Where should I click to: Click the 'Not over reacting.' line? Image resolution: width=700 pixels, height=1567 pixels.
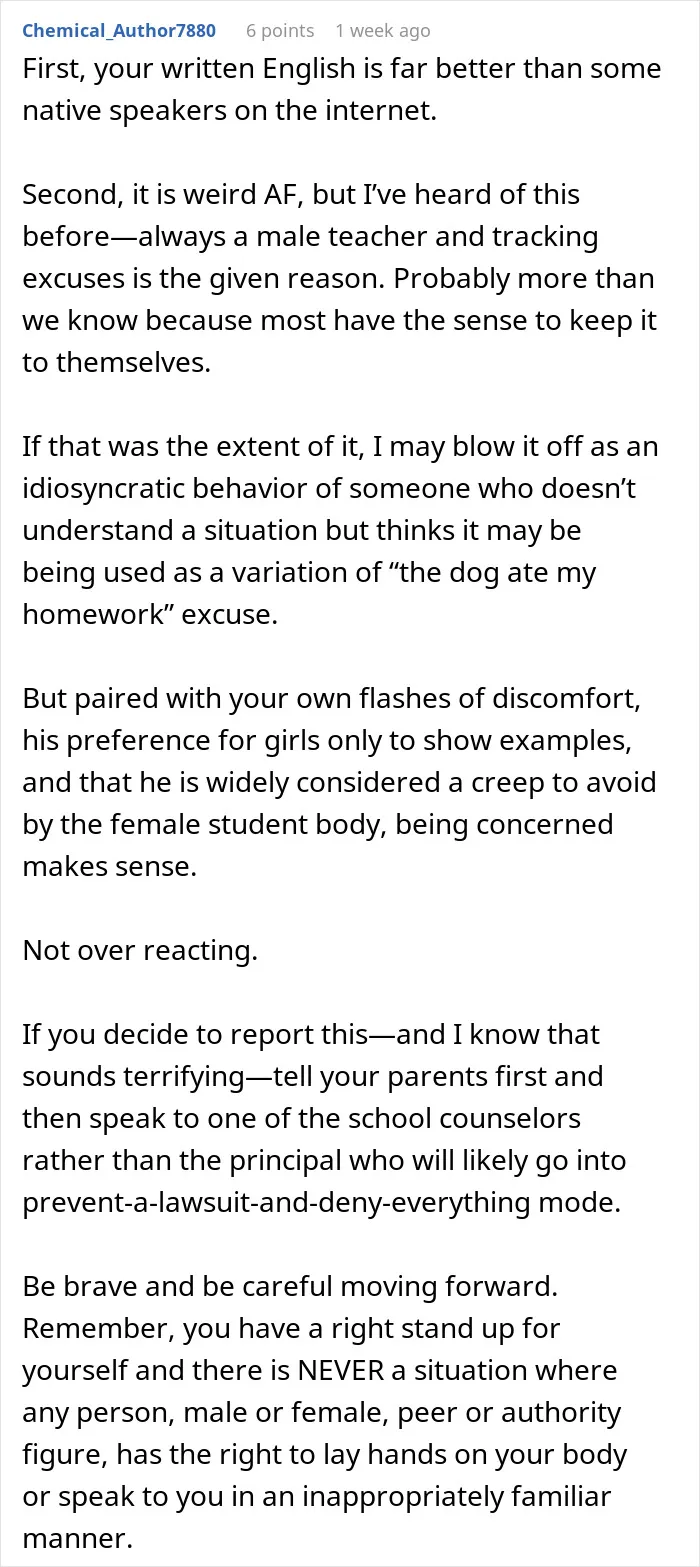click(140, 949)
